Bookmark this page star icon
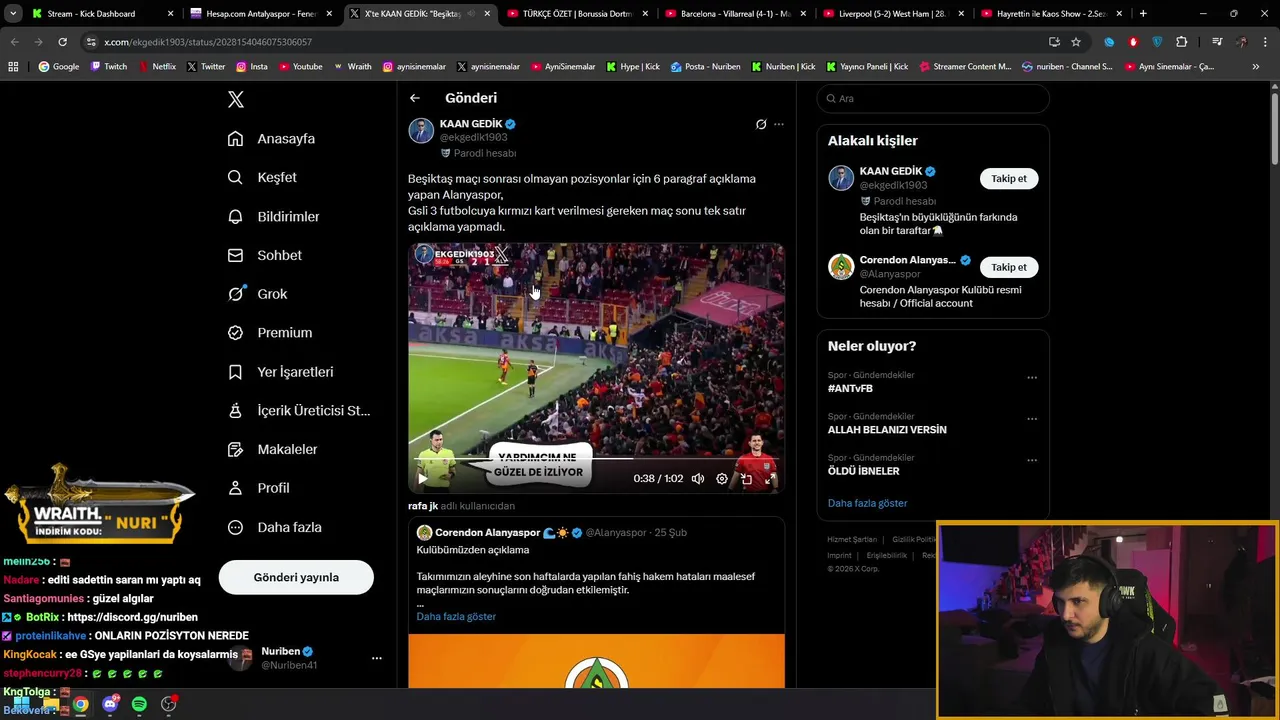Screen dimensions: 1280x720 click(1076, 42)
